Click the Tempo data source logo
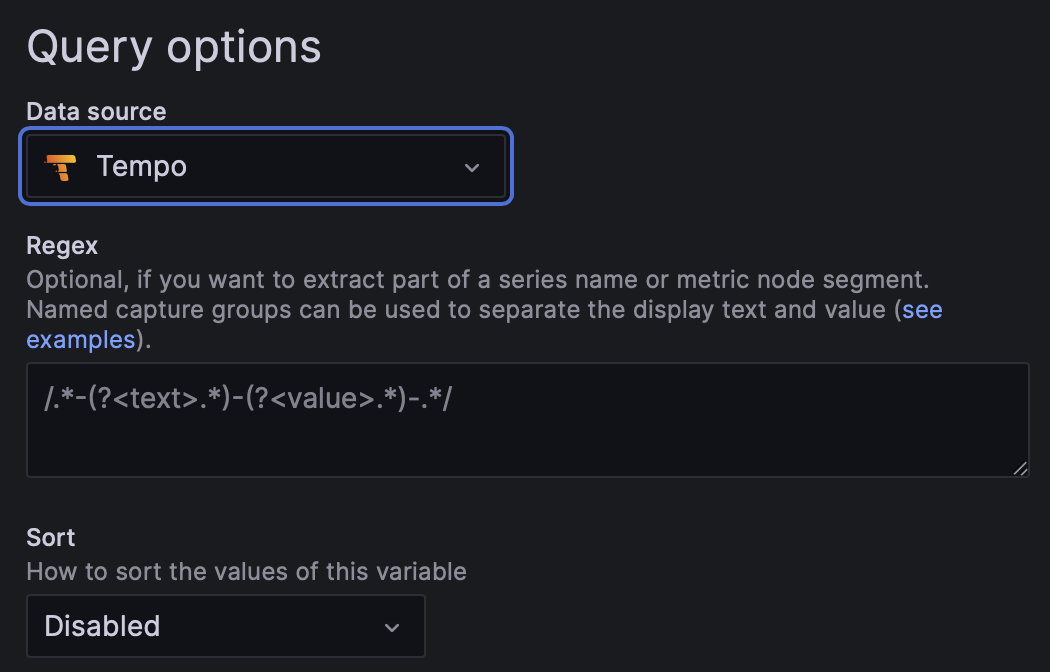 [62, 166]
